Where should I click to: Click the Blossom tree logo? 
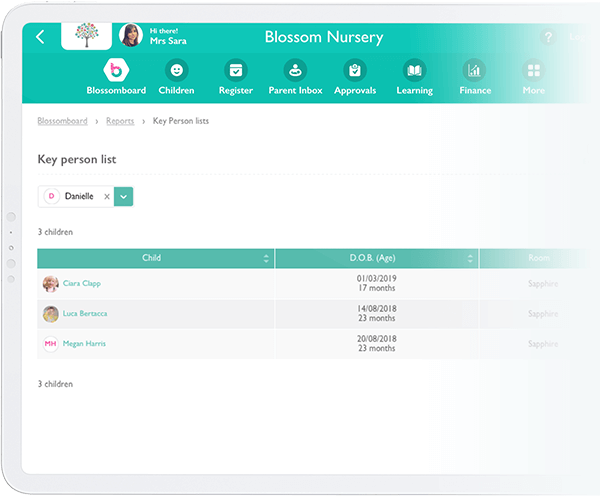tap(86, 36)
